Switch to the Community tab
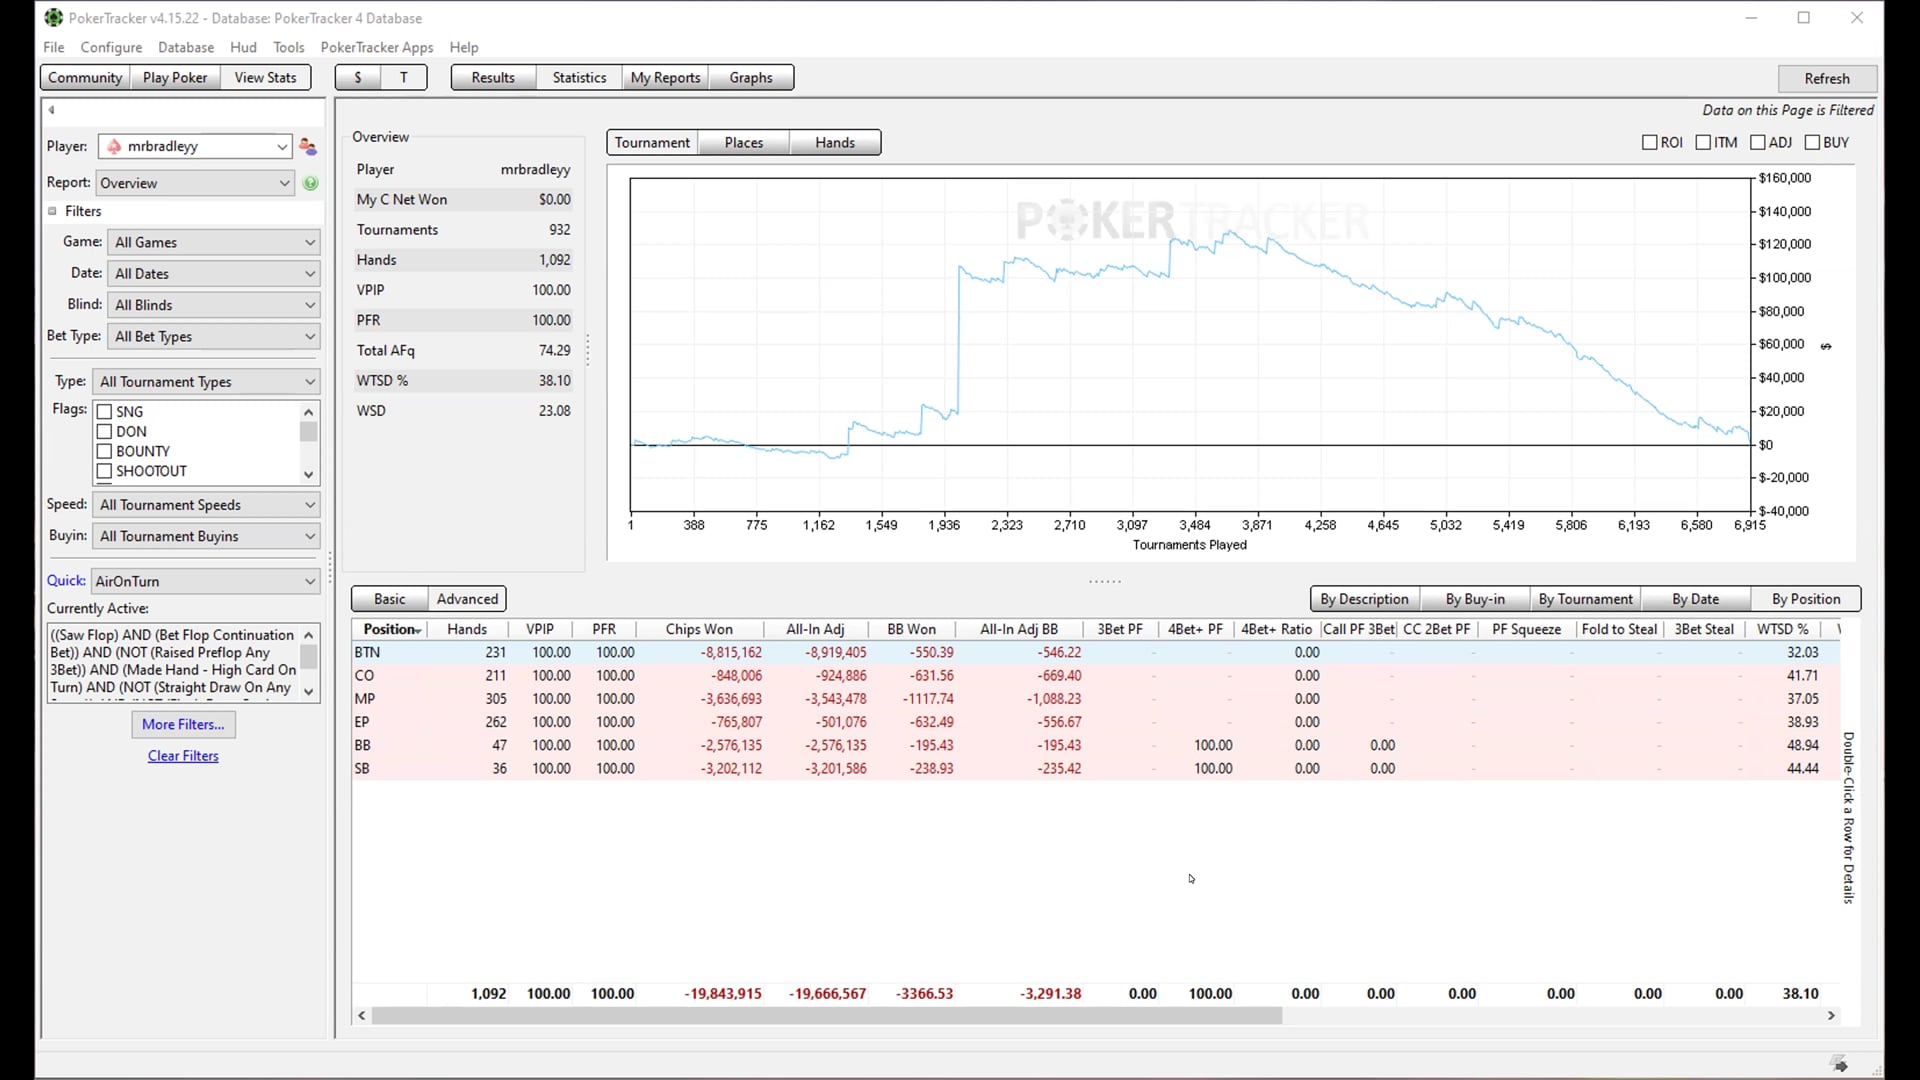This screenshot has height=1080, width=1920. pos(85,78)
